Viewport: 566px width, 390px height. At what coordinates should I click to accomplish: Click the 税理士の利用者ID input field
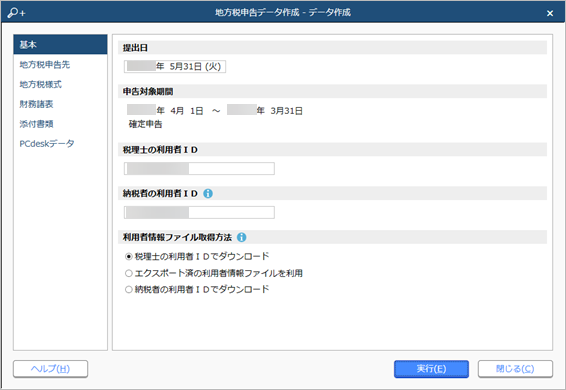(199, 169)
